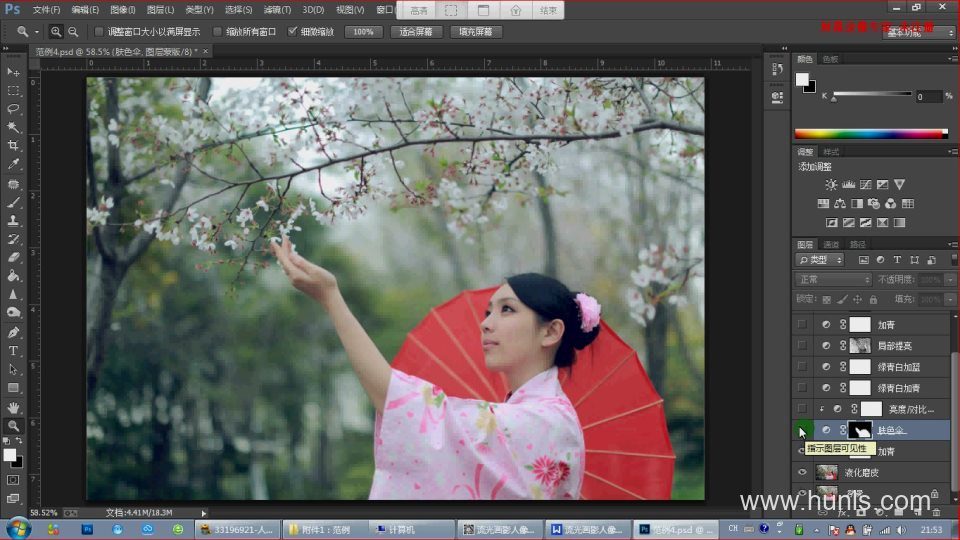Image resolution: width=960 pixels, height=540 pixels.
Task: Add a Levels adjustment layer
Action: pos(848,184)
